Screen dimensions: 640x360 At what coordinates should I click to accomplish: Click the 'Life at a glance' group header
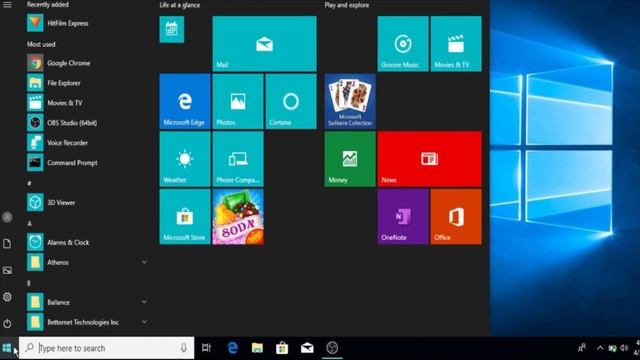[180, 5]
